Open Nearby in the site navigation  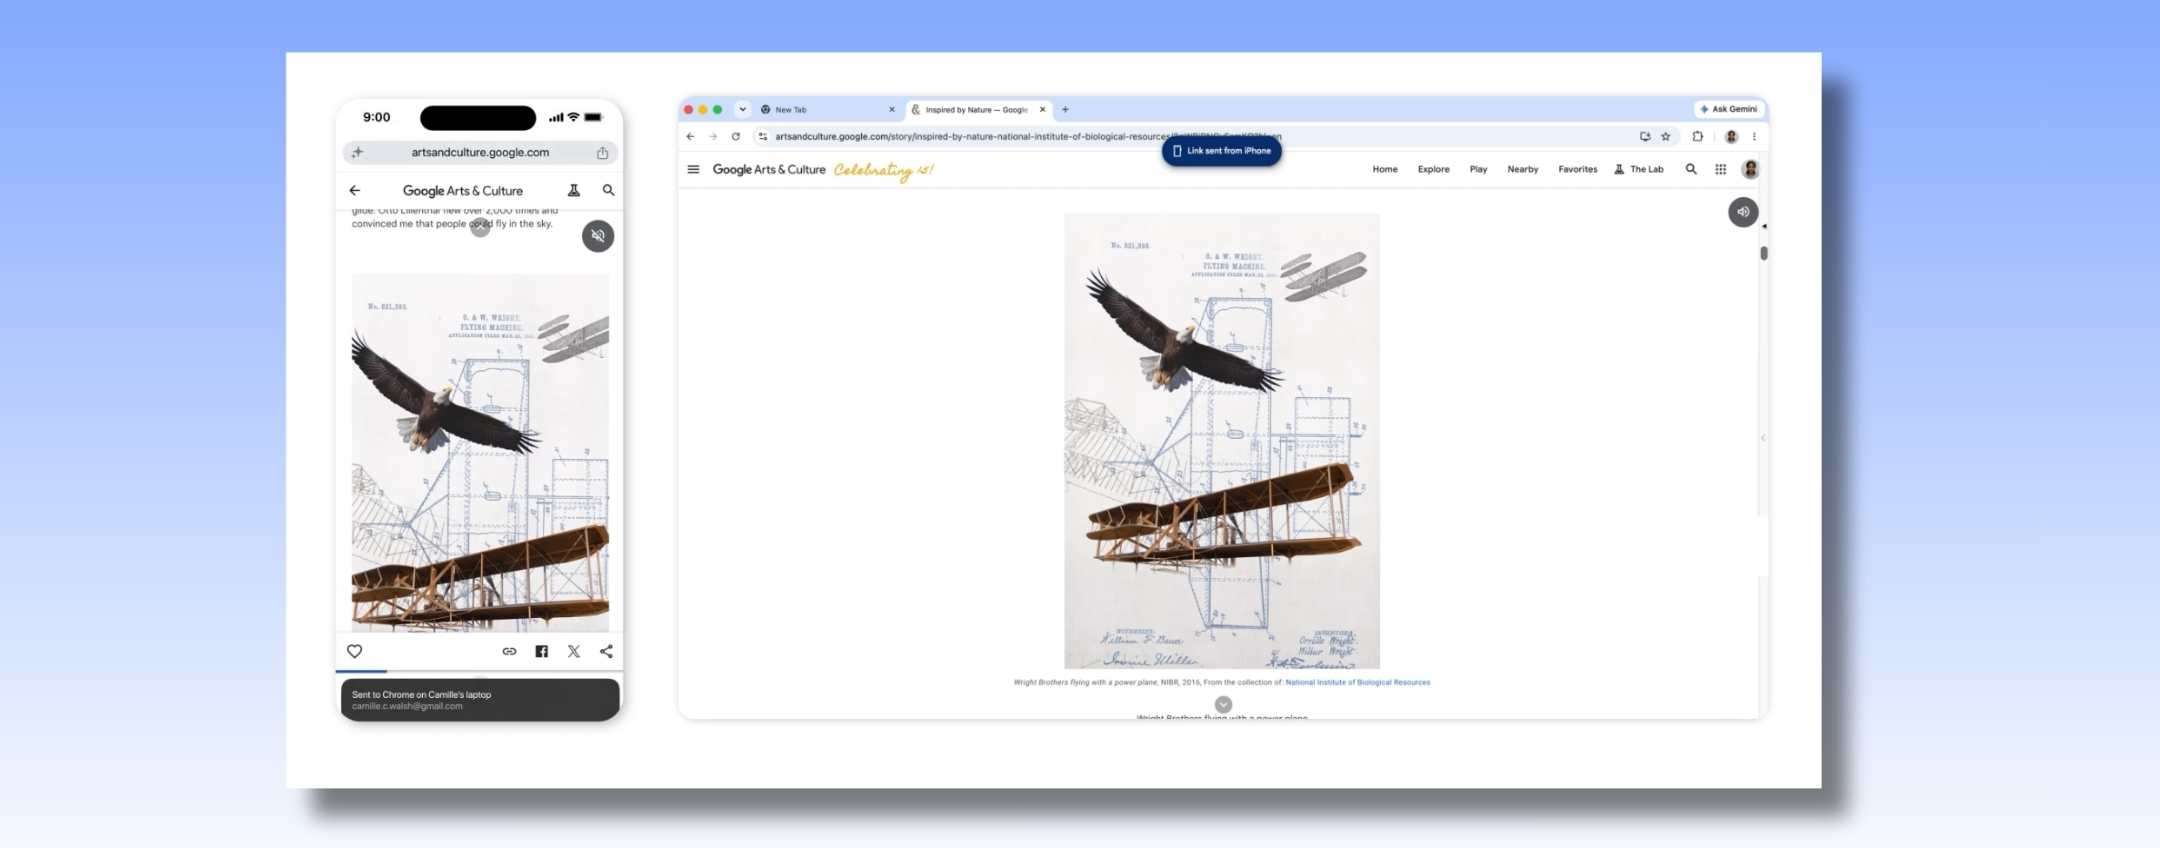click(1523, 169)
